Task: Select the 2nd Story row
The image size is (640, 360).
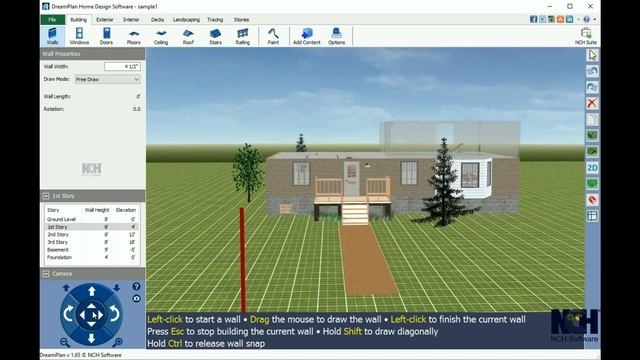Action: (91, 235)
